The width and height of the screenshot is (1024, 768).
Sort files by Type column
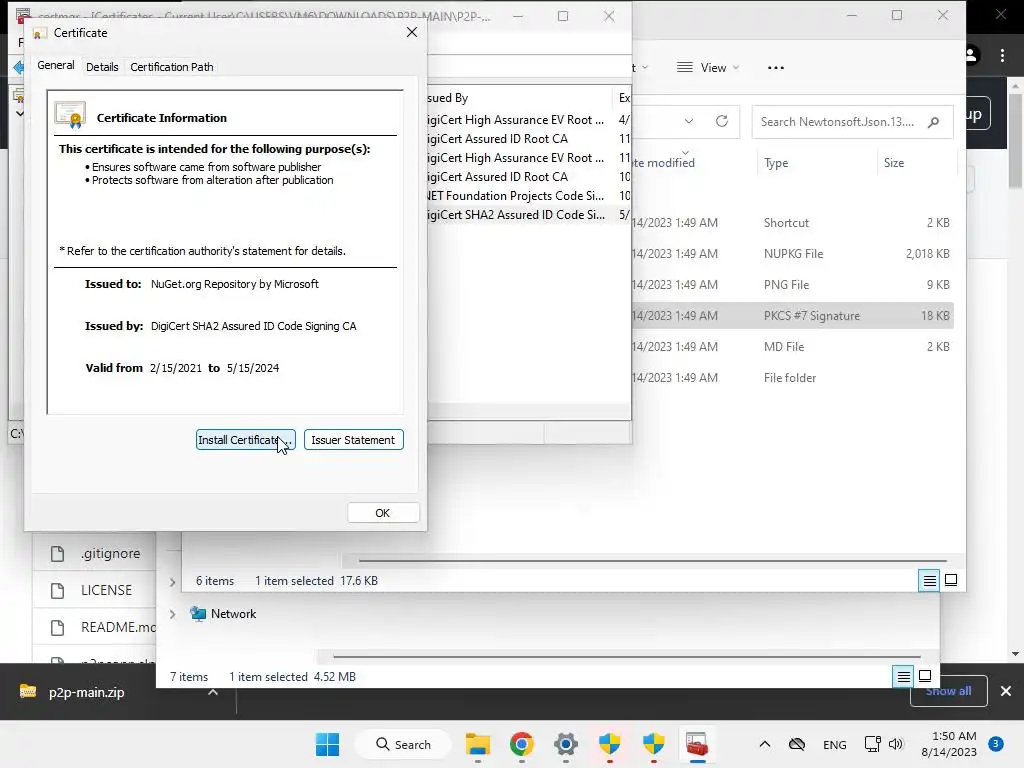(776, 163)
